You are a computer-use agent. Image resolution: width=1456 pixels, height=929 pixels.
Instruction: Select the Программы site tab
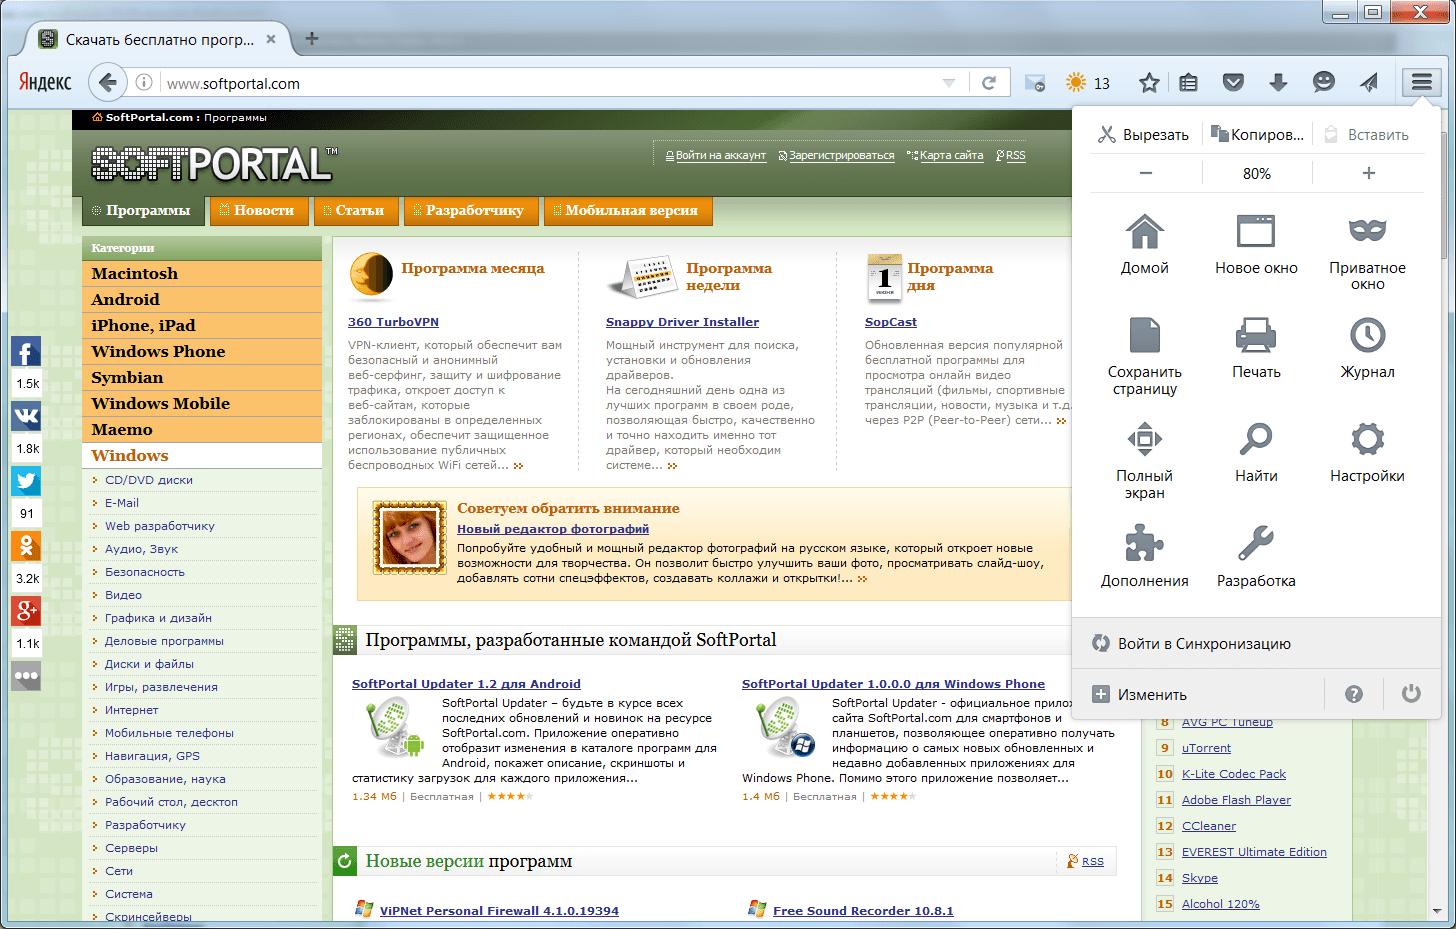pyautogui.click(x=143, y=211)
